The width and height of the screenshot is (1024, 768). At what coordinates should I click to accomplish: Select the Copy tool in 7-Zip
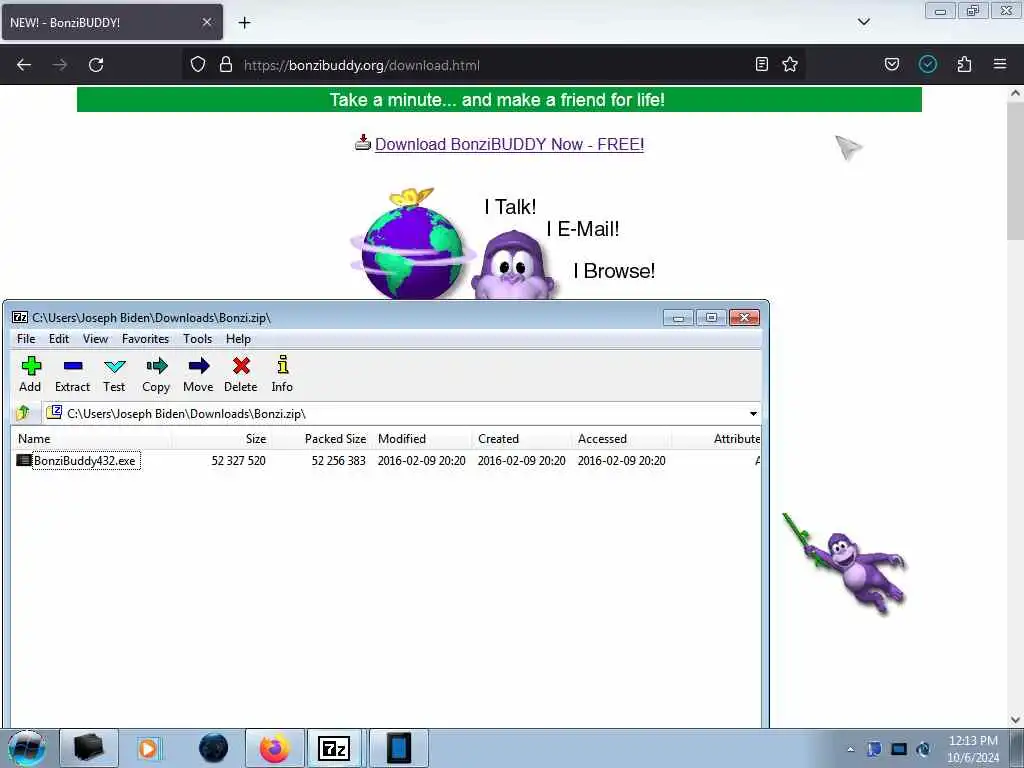156,374
